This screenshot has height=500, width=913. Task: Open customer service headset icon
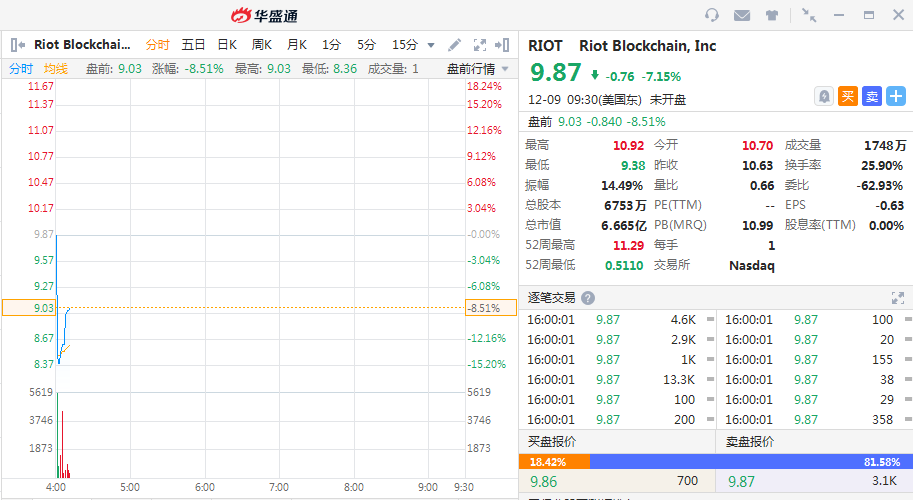tap(712, 15)
